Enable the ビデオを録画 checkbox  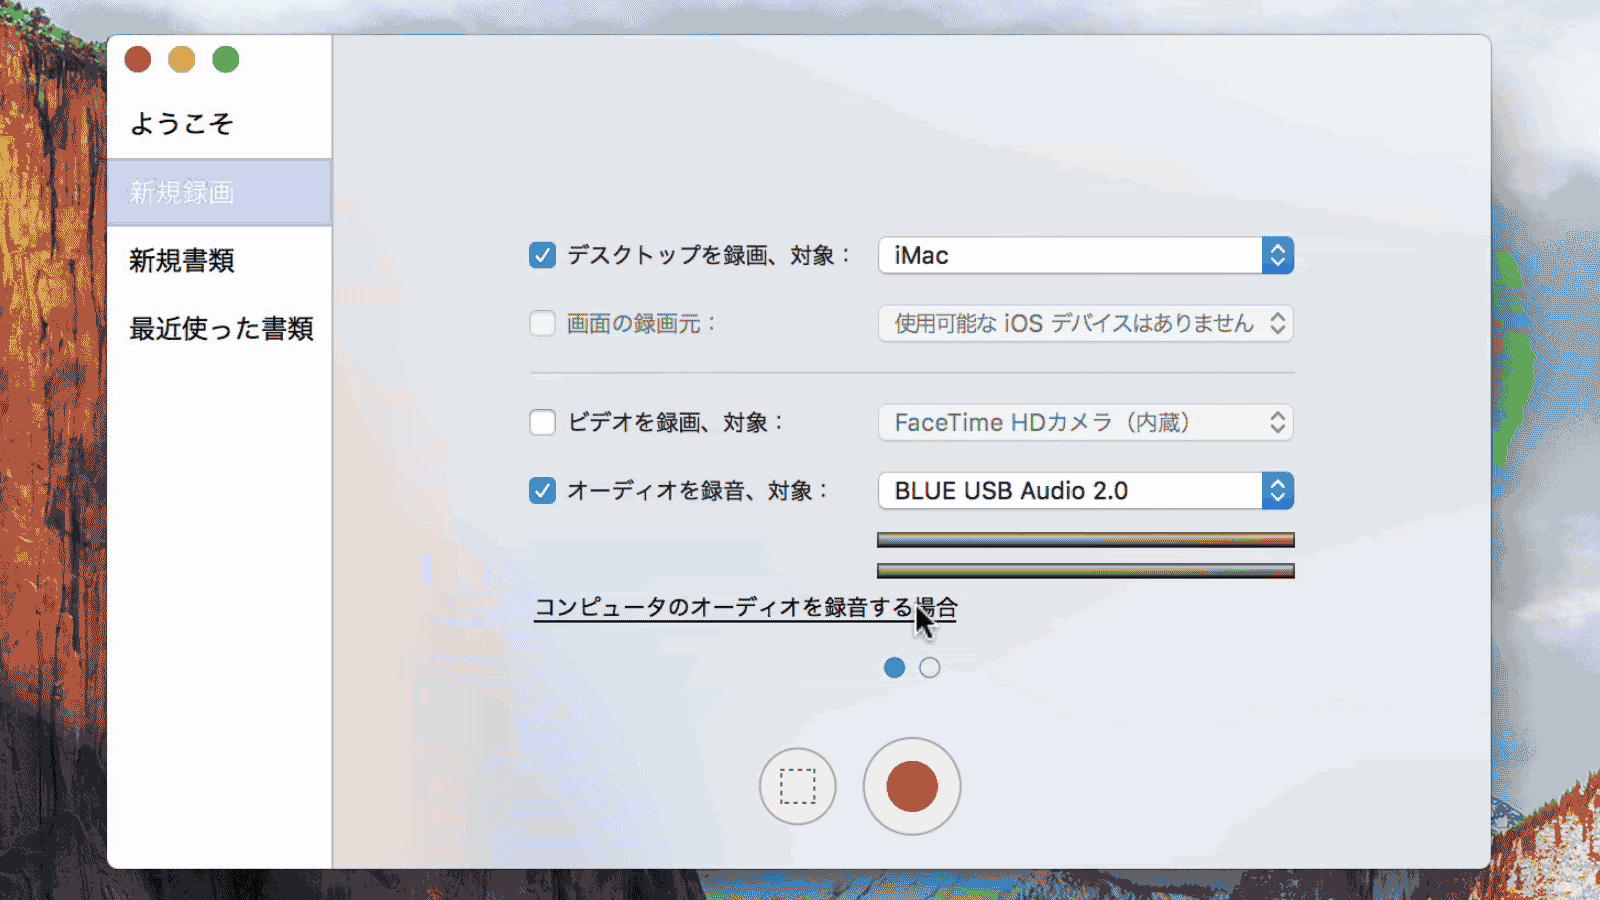(542, 422)
